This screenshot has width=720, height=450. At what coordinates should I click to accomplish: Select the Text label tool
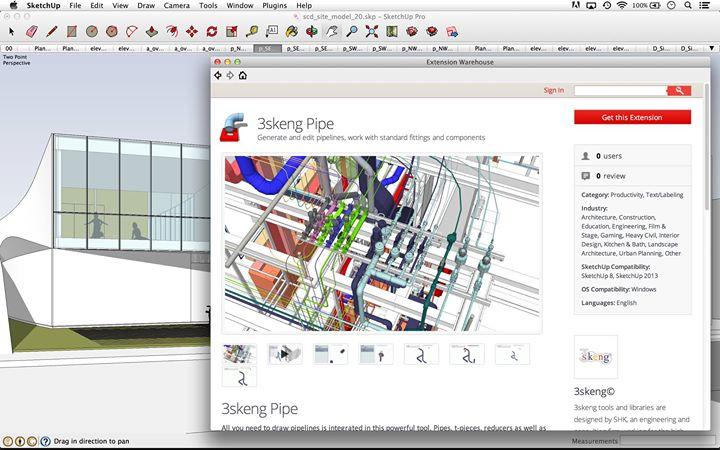tap(272, 32)
